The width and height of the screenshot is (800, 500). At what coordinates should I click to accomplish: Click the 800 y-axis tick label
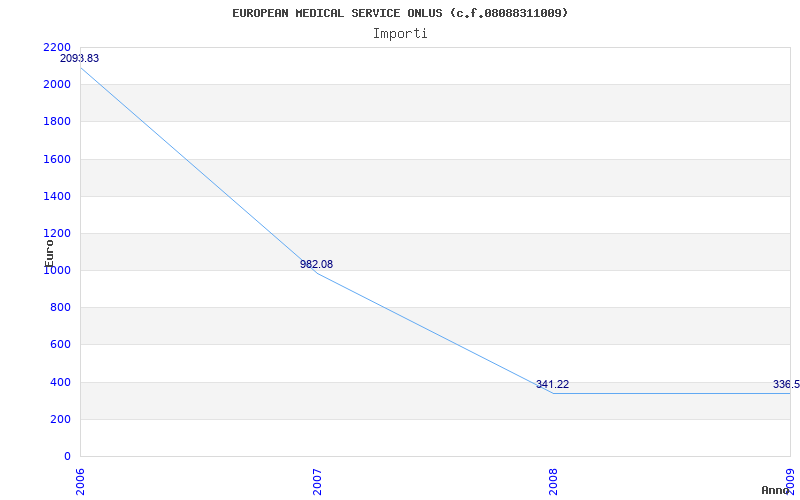(60, 308)
